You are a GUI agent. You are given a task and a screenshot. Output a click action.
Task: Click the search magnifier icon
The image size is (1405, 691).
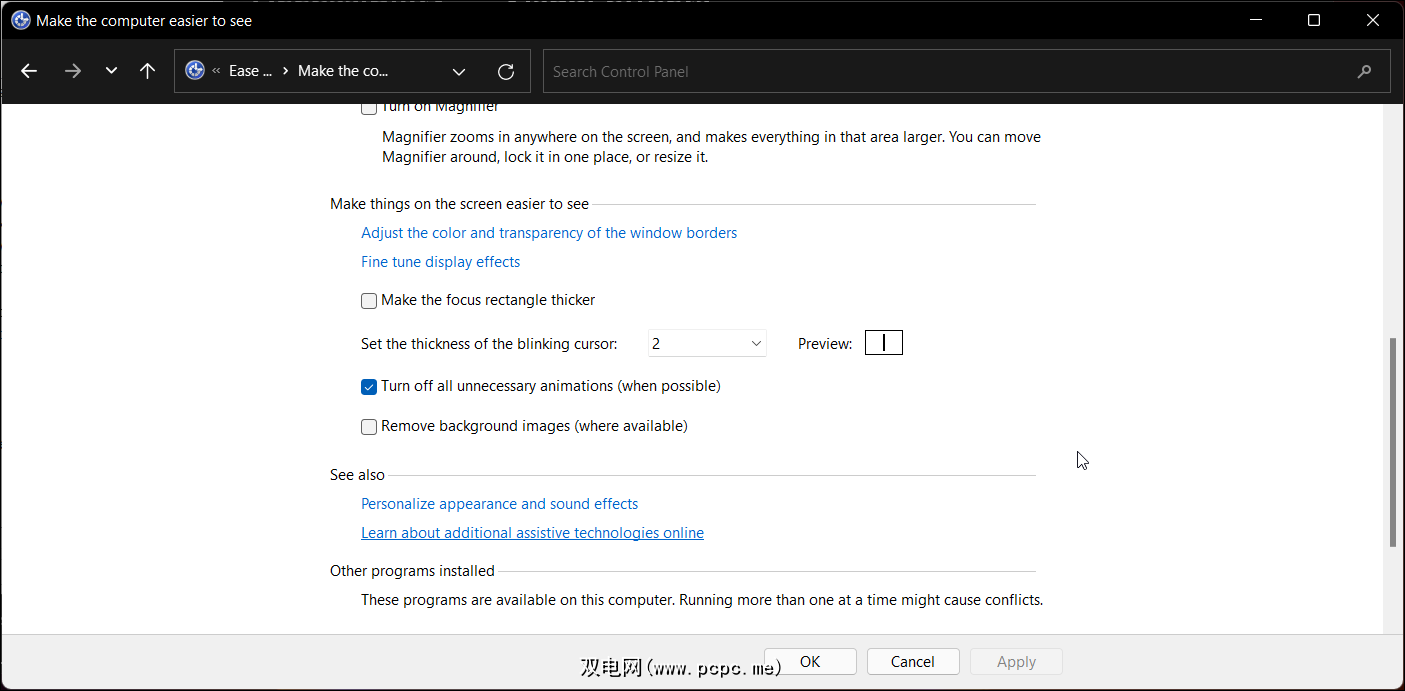tap(1364, 71)
